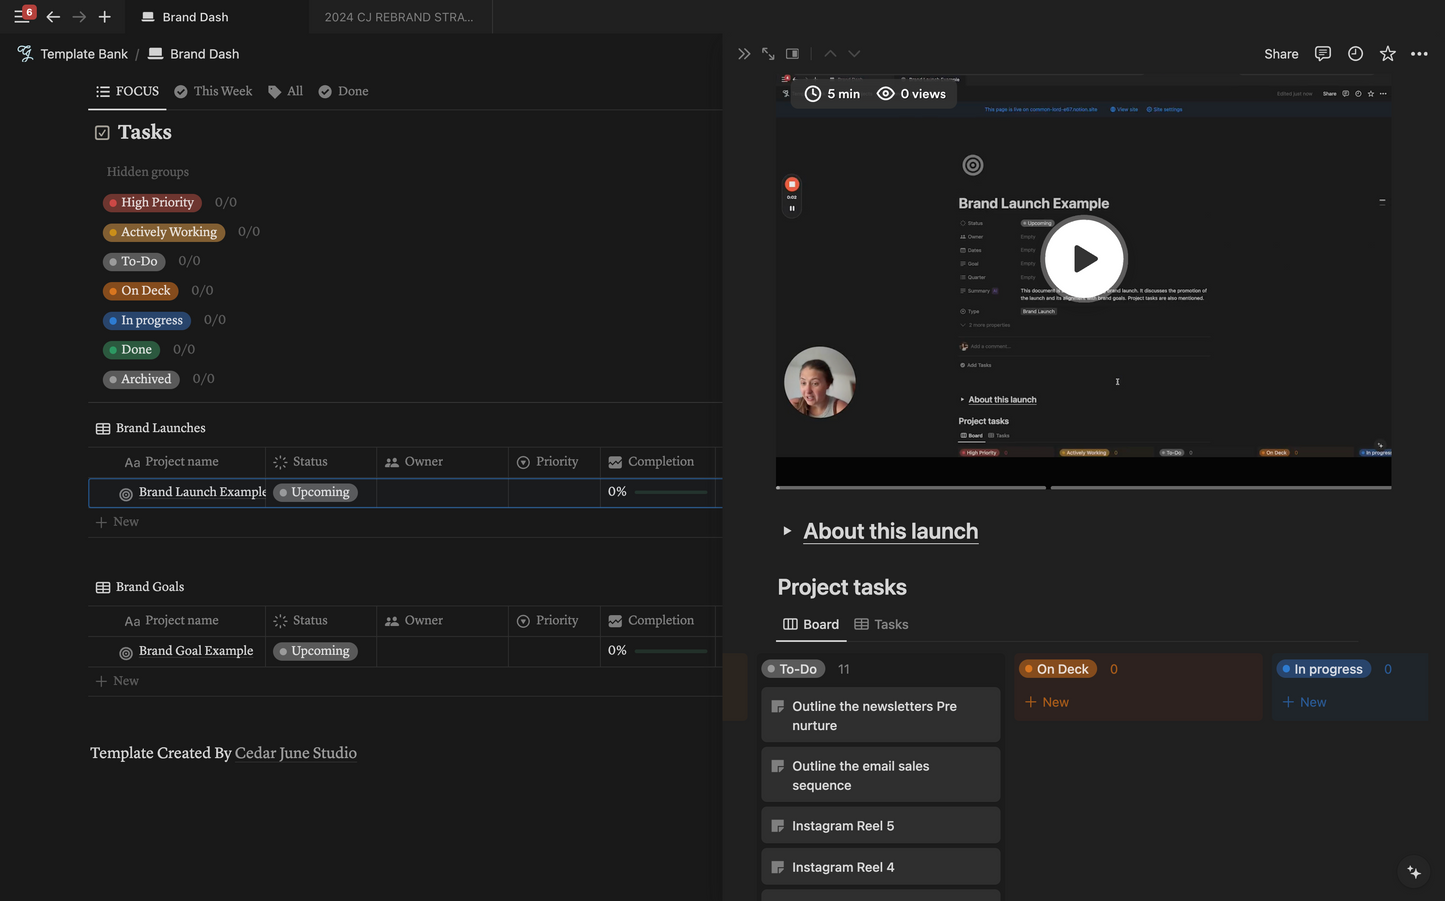Open comments speech bubble icon
The height and width of the screenshot is (901, 1445).
1323,54
